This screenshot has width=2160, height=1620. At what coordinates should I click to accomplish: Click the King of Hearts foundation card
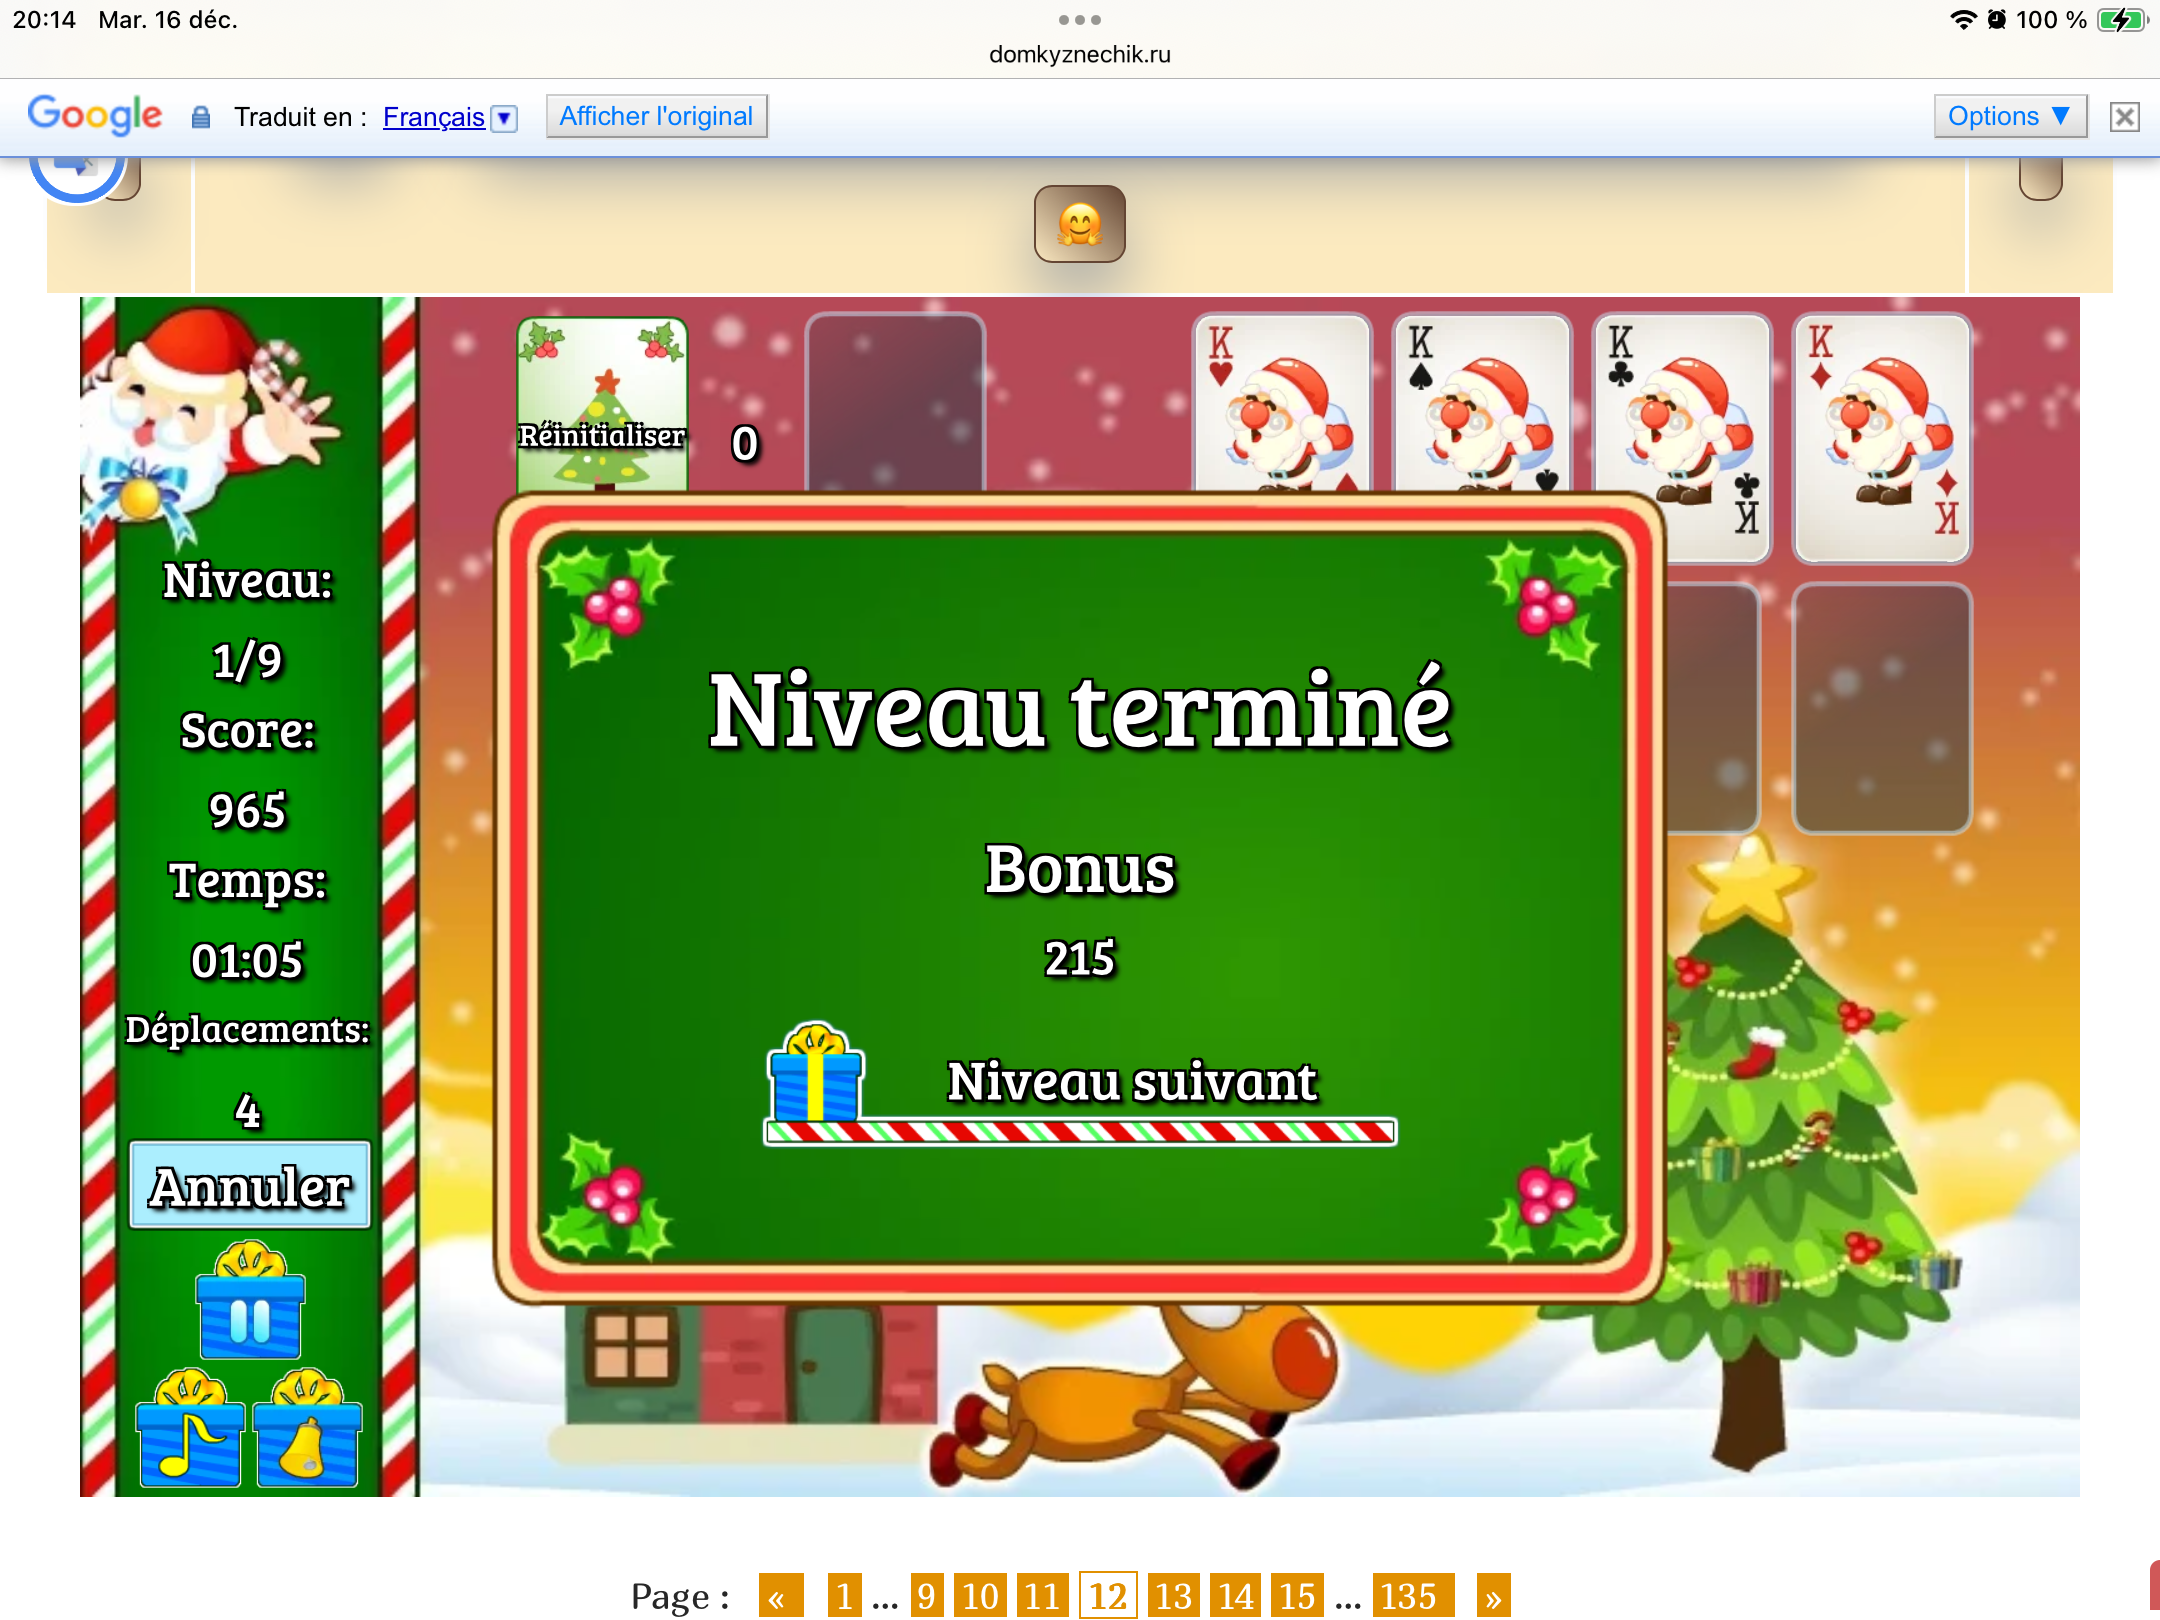(x=1281, y=405)
